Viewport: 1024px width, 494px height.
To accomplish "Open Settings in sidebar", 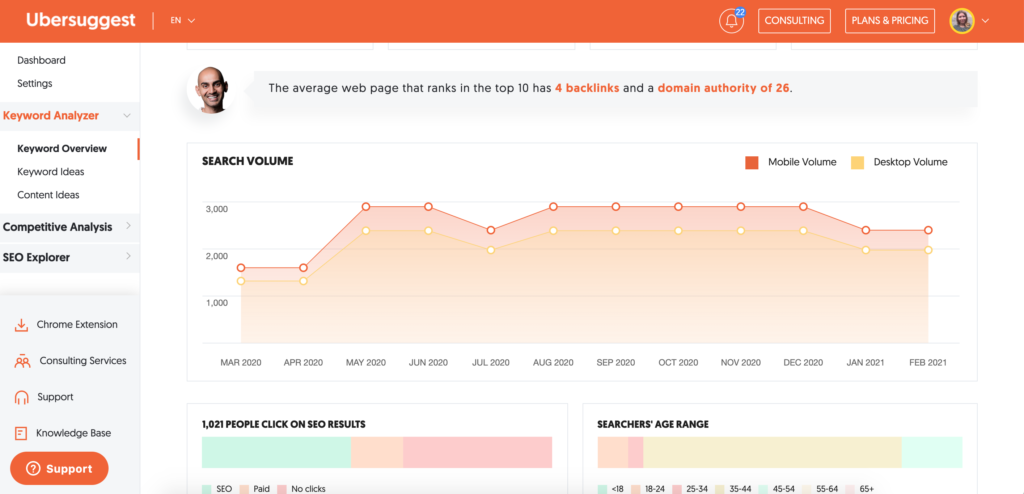I will coord(35,84).
